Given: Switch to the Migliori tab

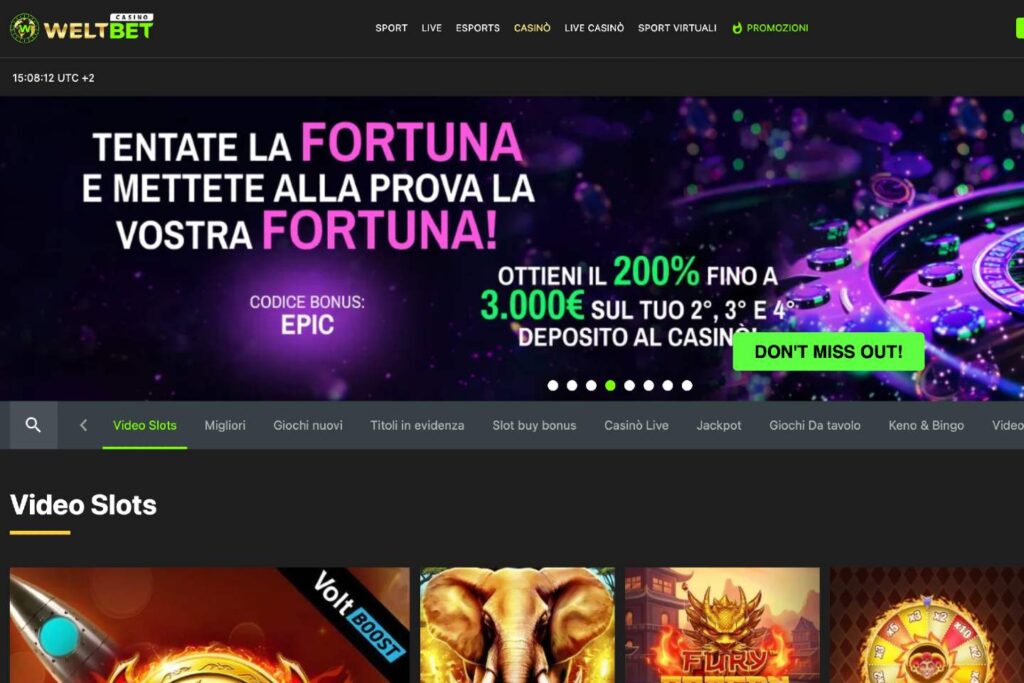Looking at the screenshot, I should point(225,425).
